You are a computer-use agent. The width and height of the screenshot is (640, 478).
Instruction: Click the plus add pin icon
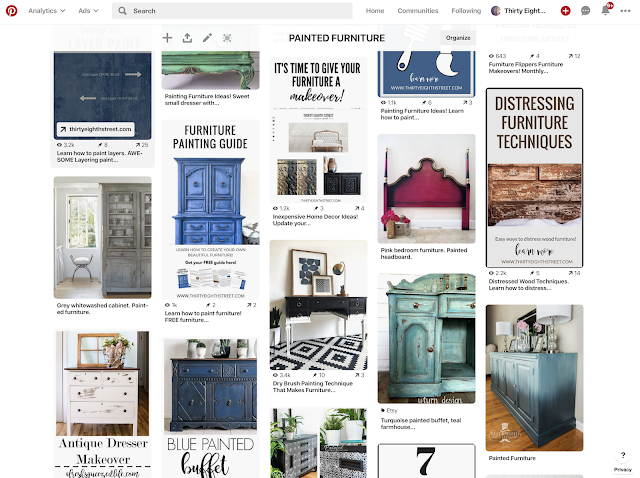pos(167,38)
